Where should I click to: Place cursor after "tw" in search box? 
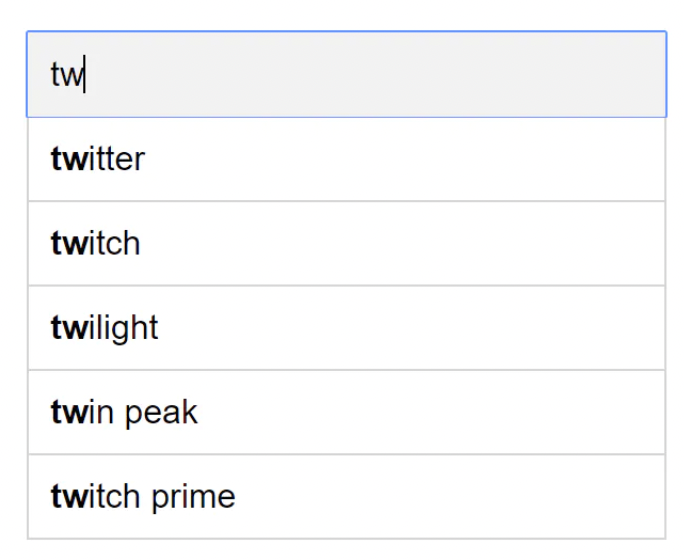(x=85, y=75)
